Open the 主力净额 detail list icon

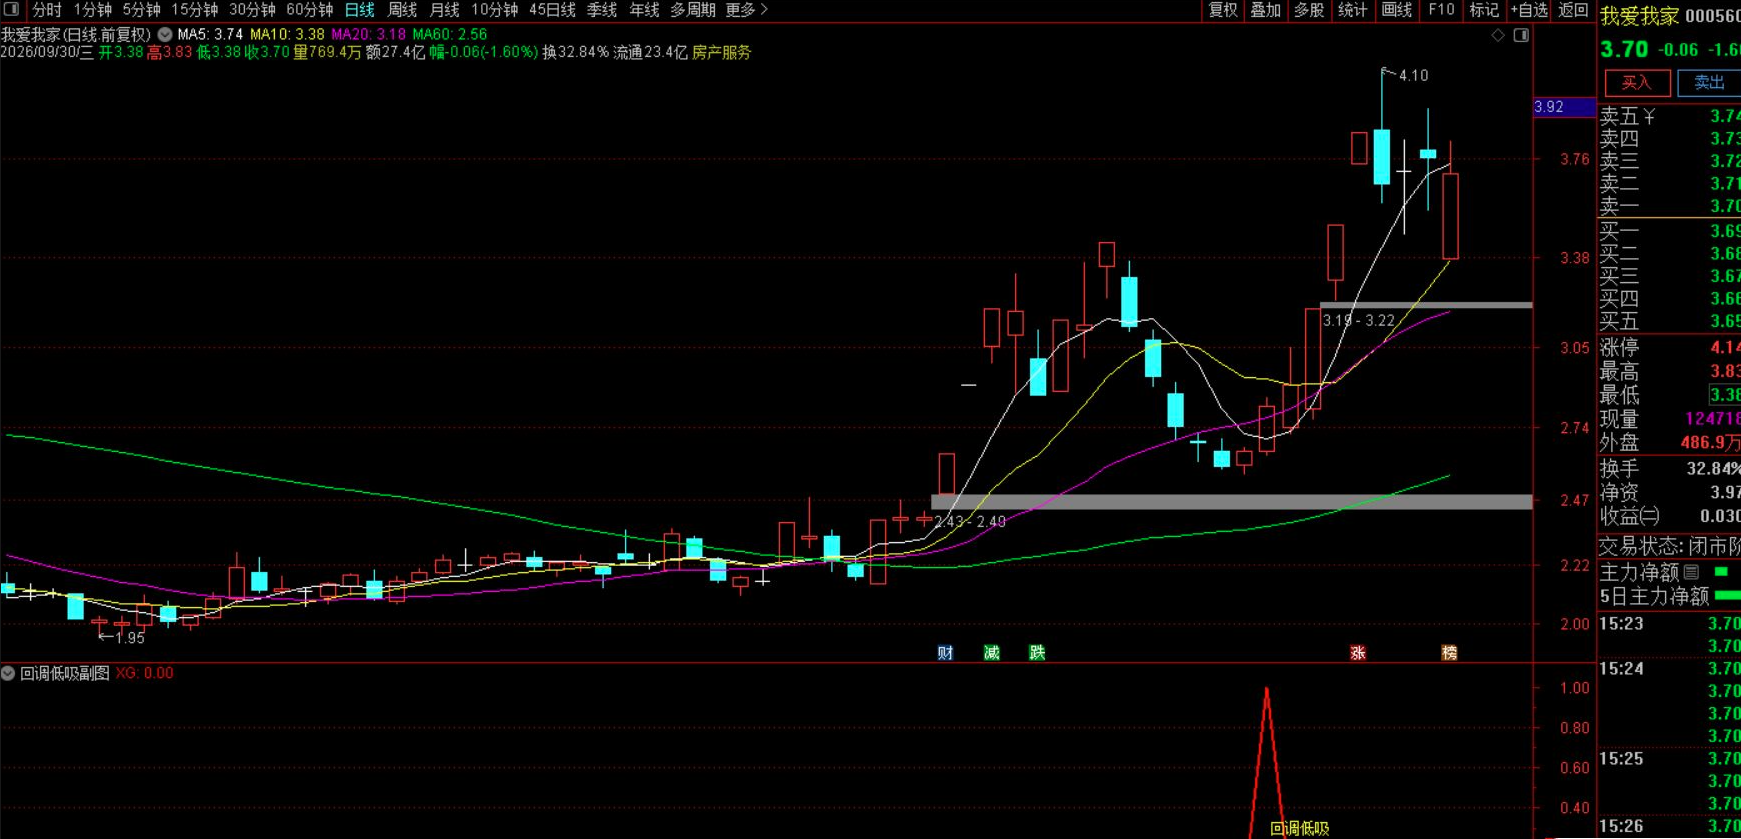pos(1691,572)
